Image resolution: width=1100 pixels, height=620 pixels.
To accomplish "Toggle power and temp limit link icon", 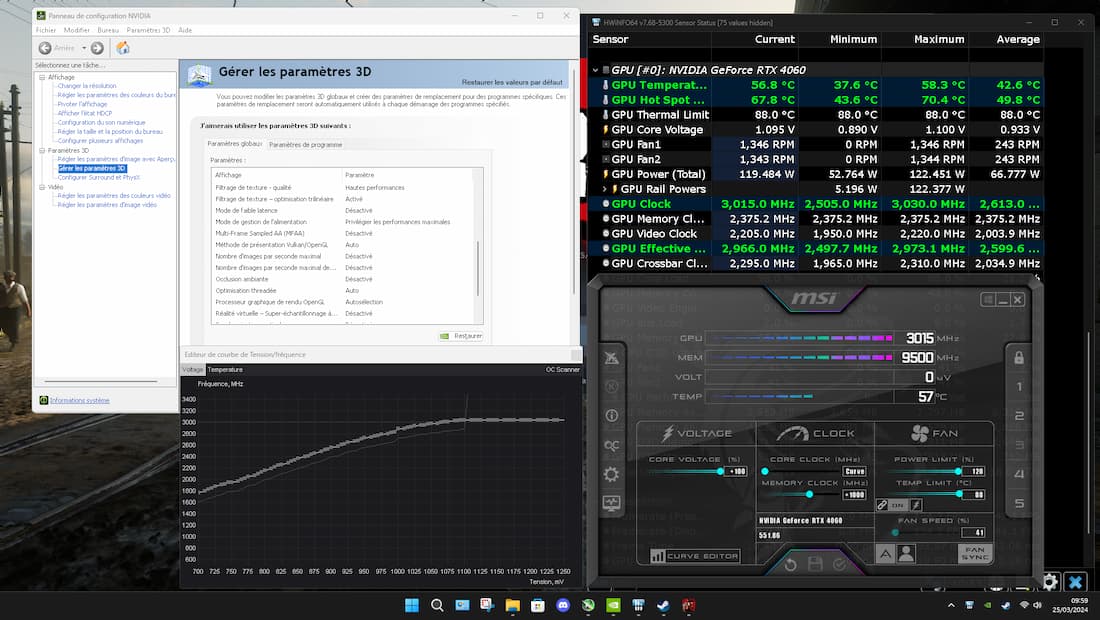I will [x=883, y=505].
